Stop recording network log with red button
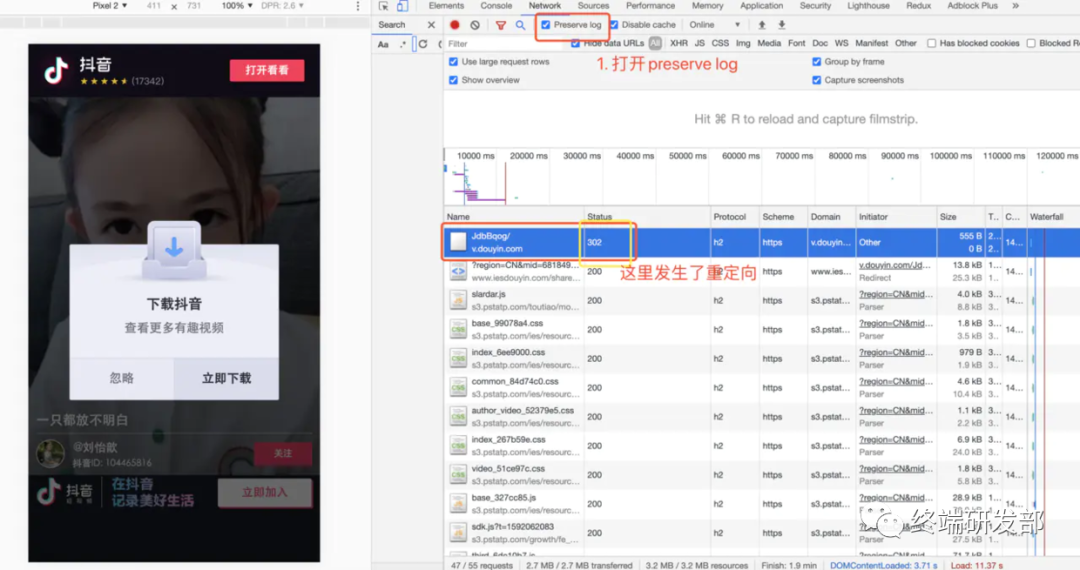This screenshot has width=1080, height=570. pyautogui.click(x=455, y=25)
